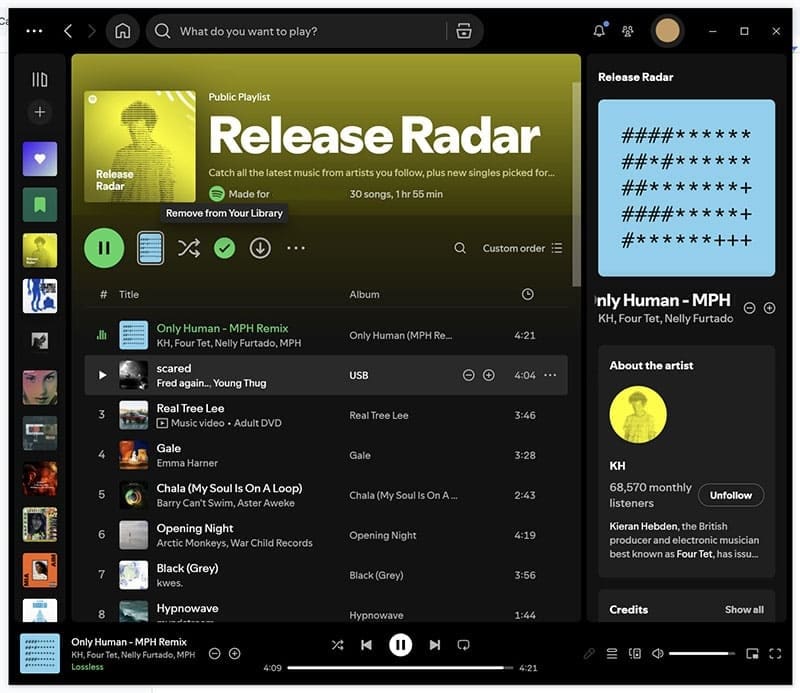Open the Queue icon in bottom bar
Image resolution: width=800 pixels, height=693 pixels.
pyautogui.click(x=612, y=654)
